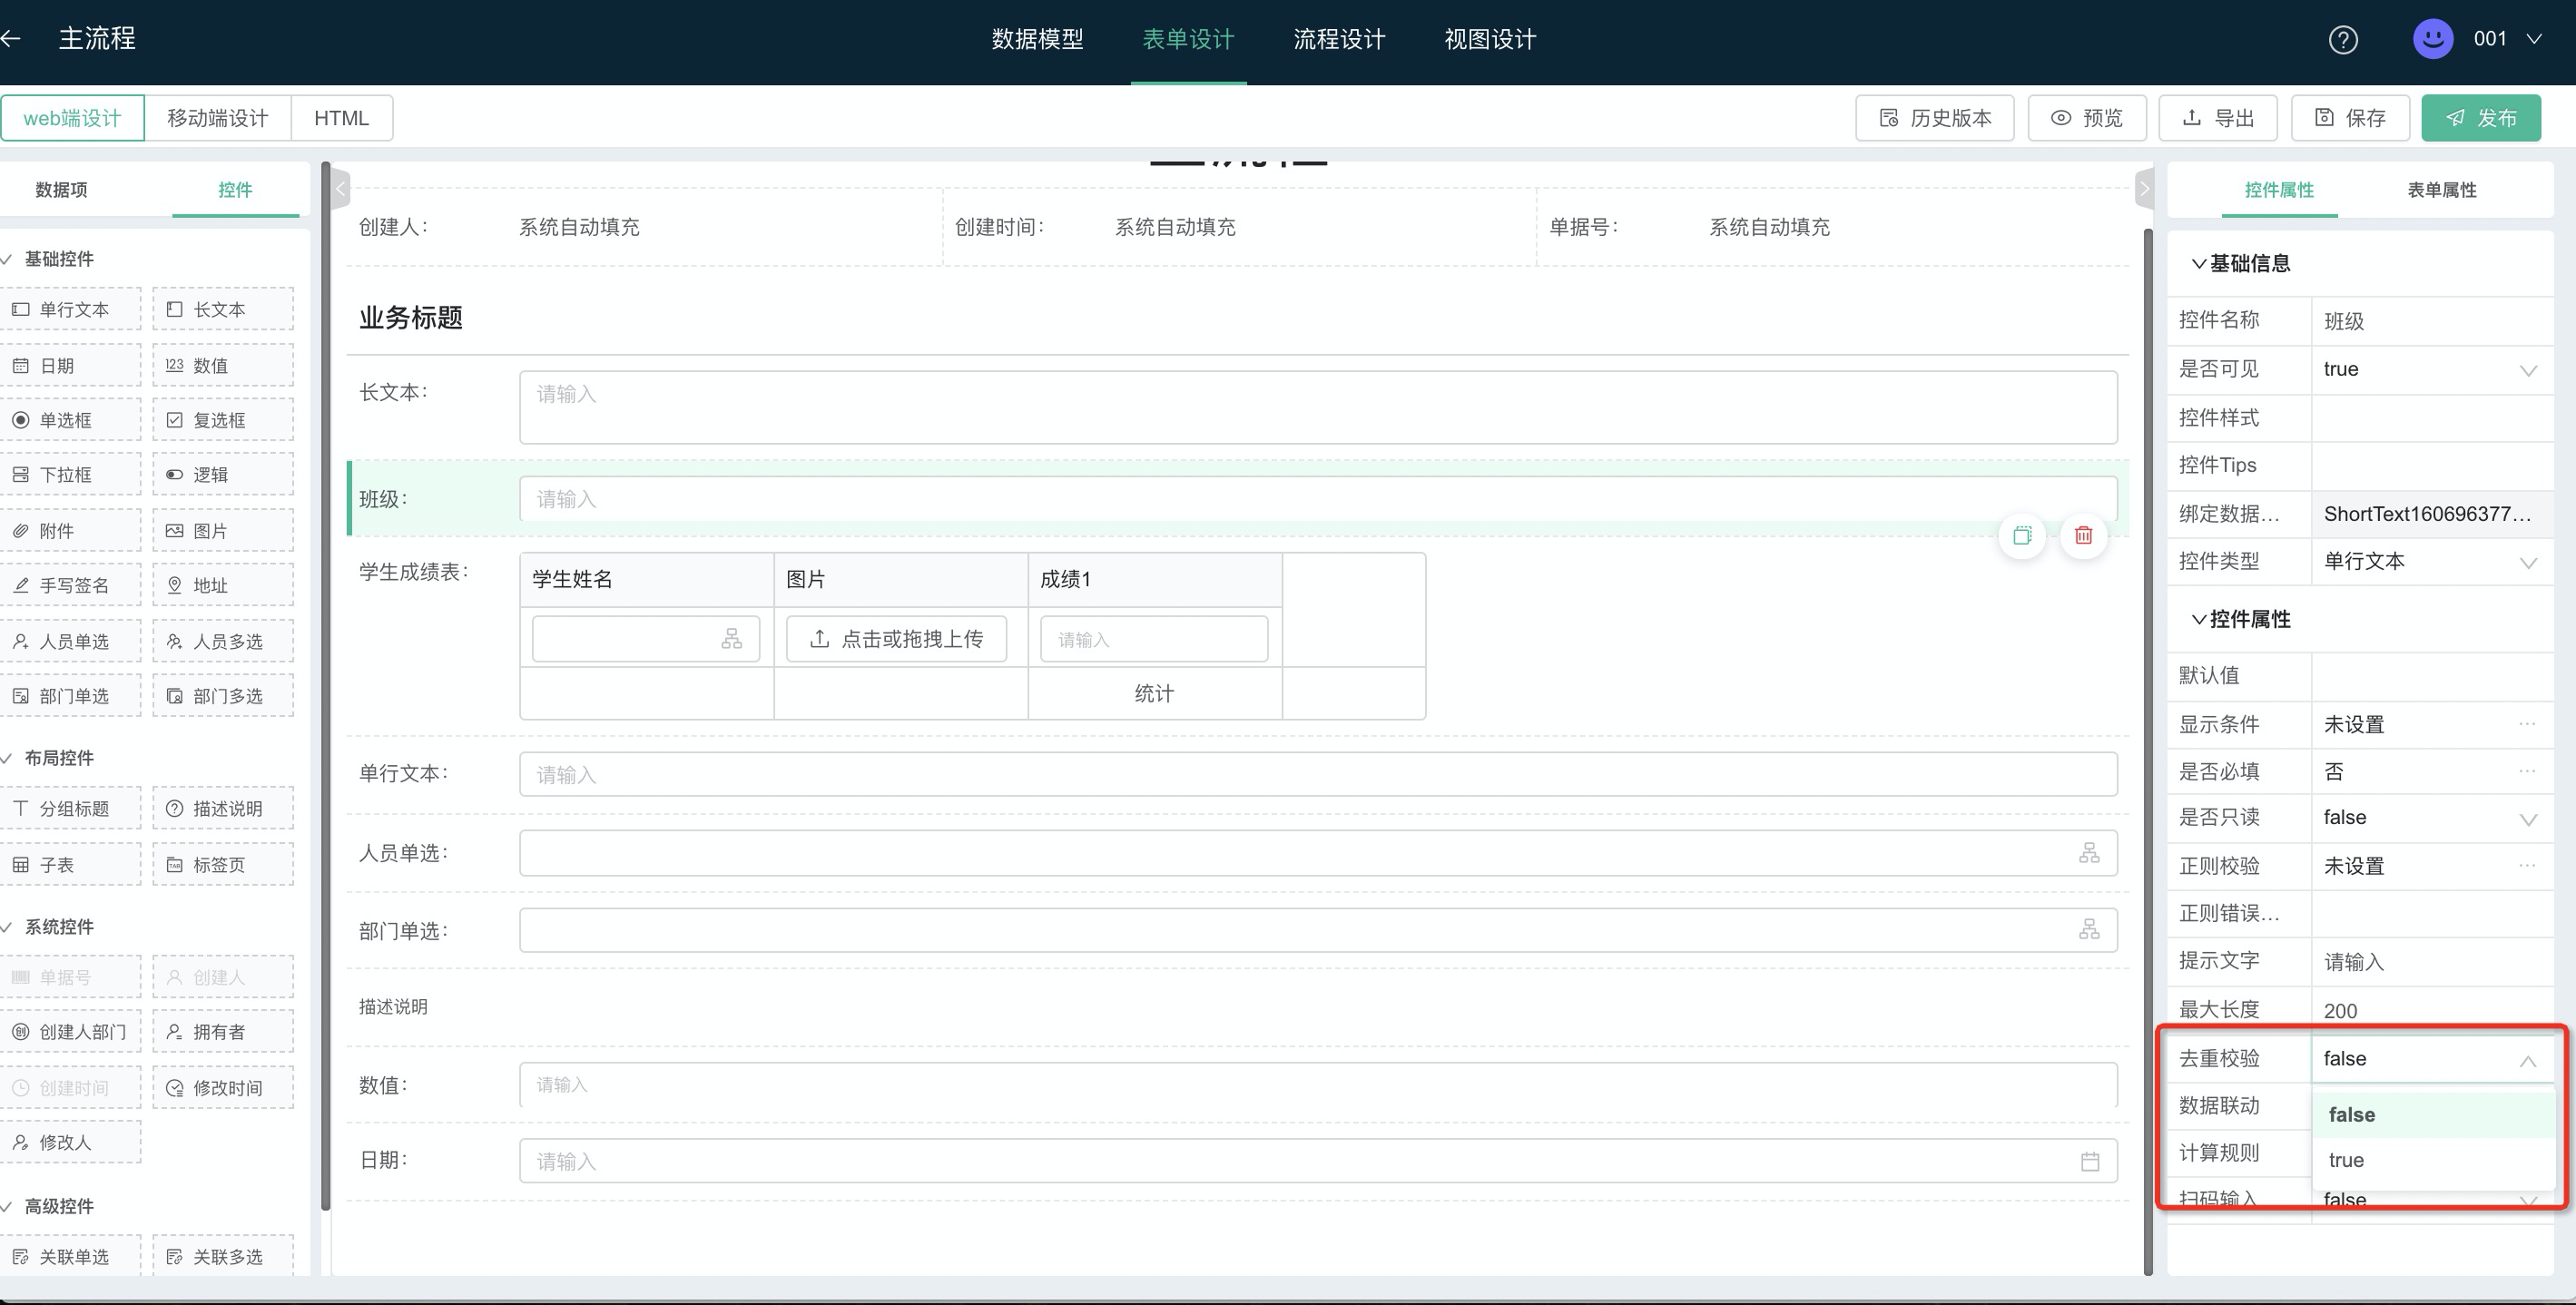Pick the 图片 image control
The height and width of the screenshot is (1305, 2576).
223,531
